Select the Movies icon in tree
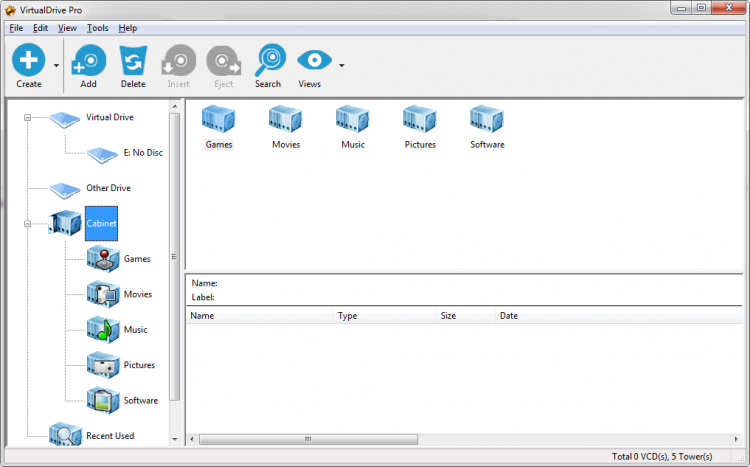The height and width of the screenshot is (467, 750). pyautogui.click(x=103, y=294)
